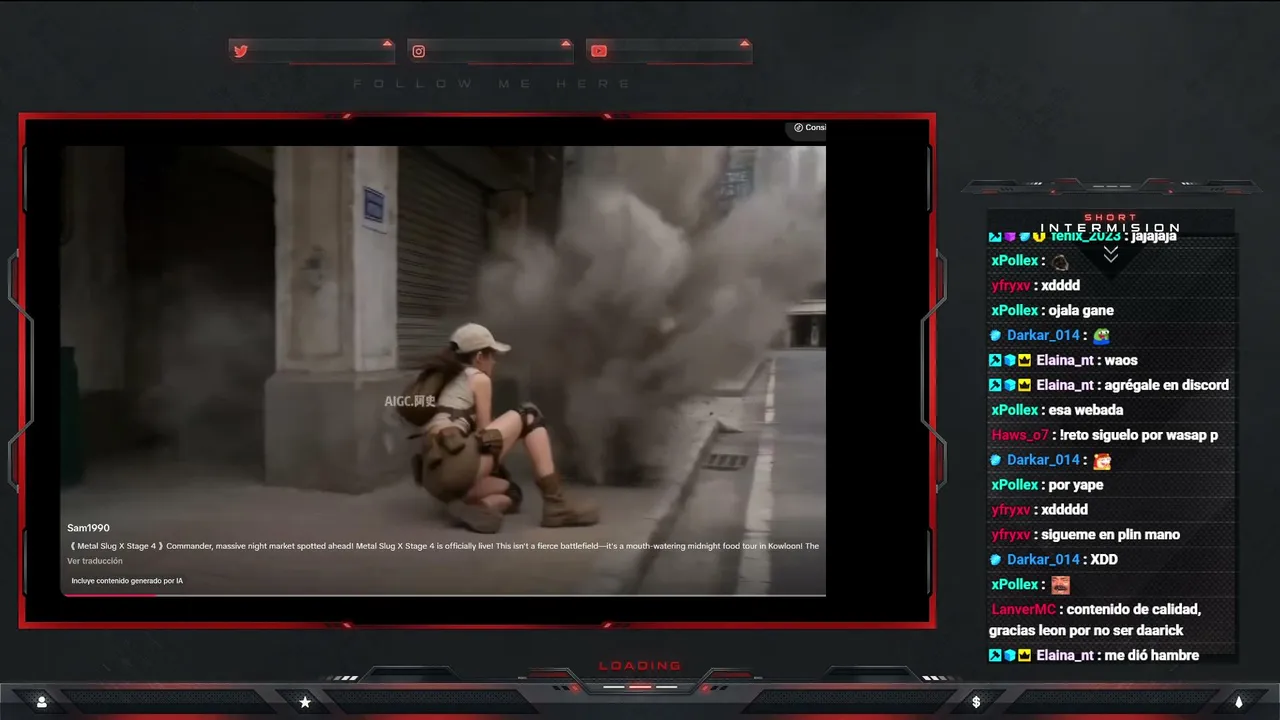1280x720 pixels.
Task: Expand the Instagram panel red arrow
Action: [566, 43]
